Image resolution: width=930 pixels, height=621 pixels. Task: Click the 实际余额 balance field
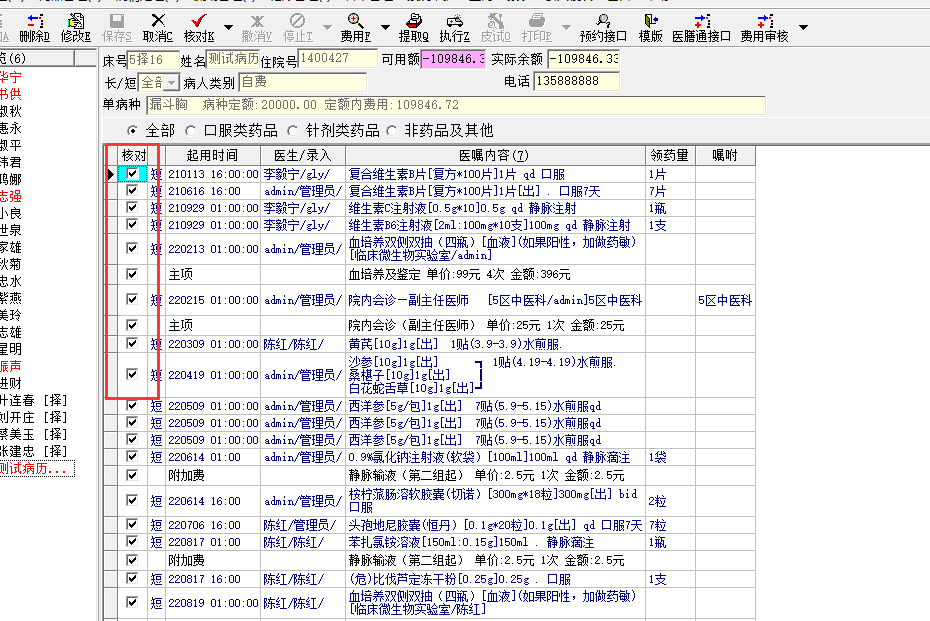tap(584, 59)
